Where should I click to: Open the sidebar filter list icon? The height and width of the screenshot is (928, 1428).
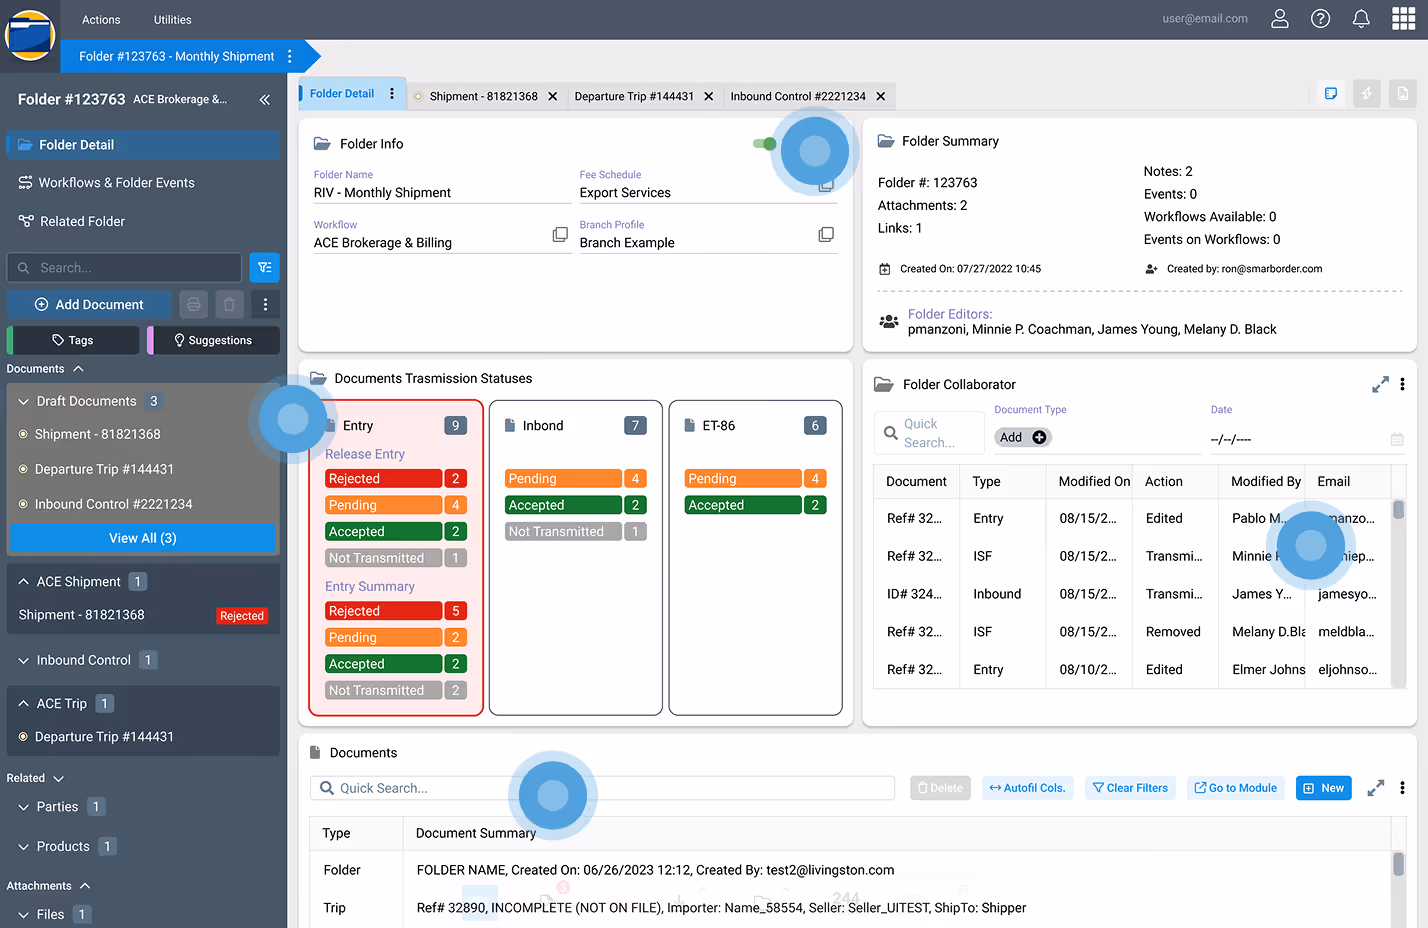(x=264, y=268)
